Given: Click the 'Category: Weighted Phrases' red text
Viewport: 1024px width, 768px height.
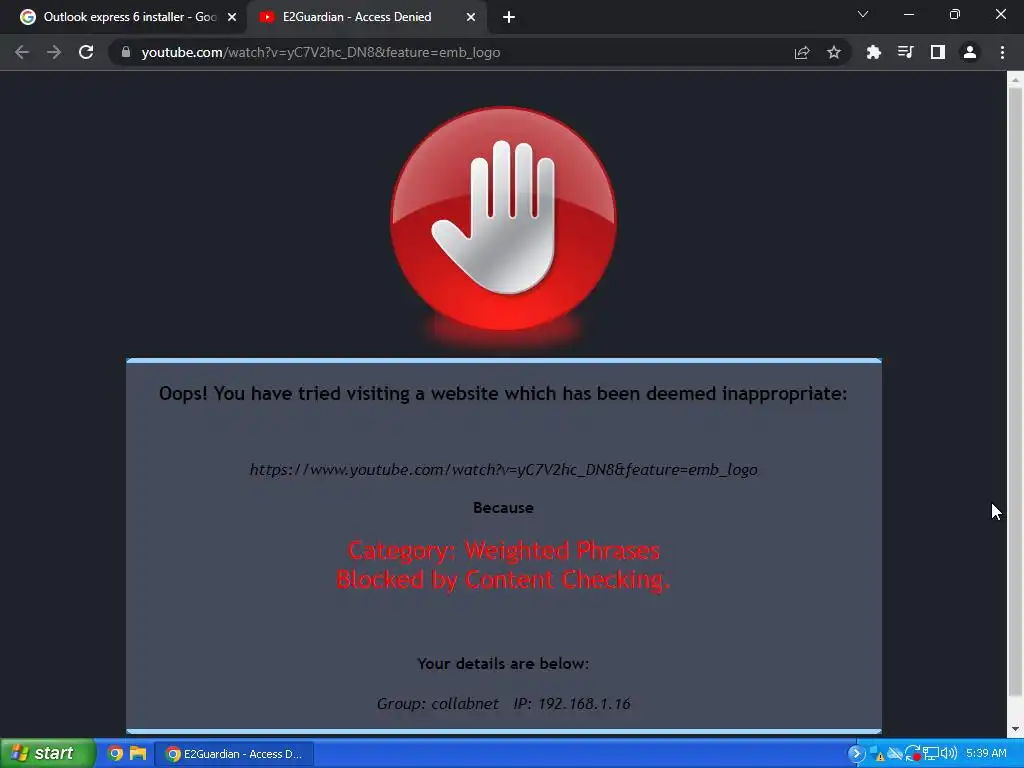Looking at the screenshot, I should pyautogui.click(x=504, y=551).
